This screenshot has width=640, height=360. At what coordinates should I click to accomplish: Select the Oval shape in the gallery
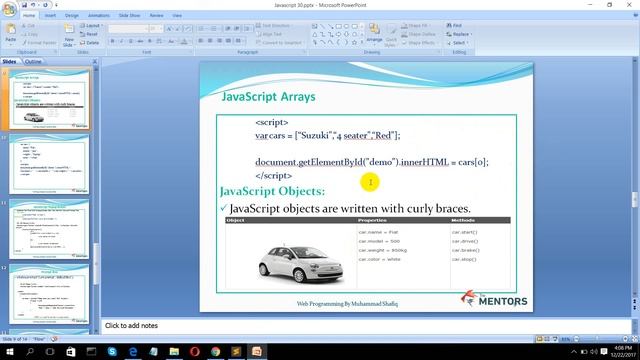[x=347, y=26]
